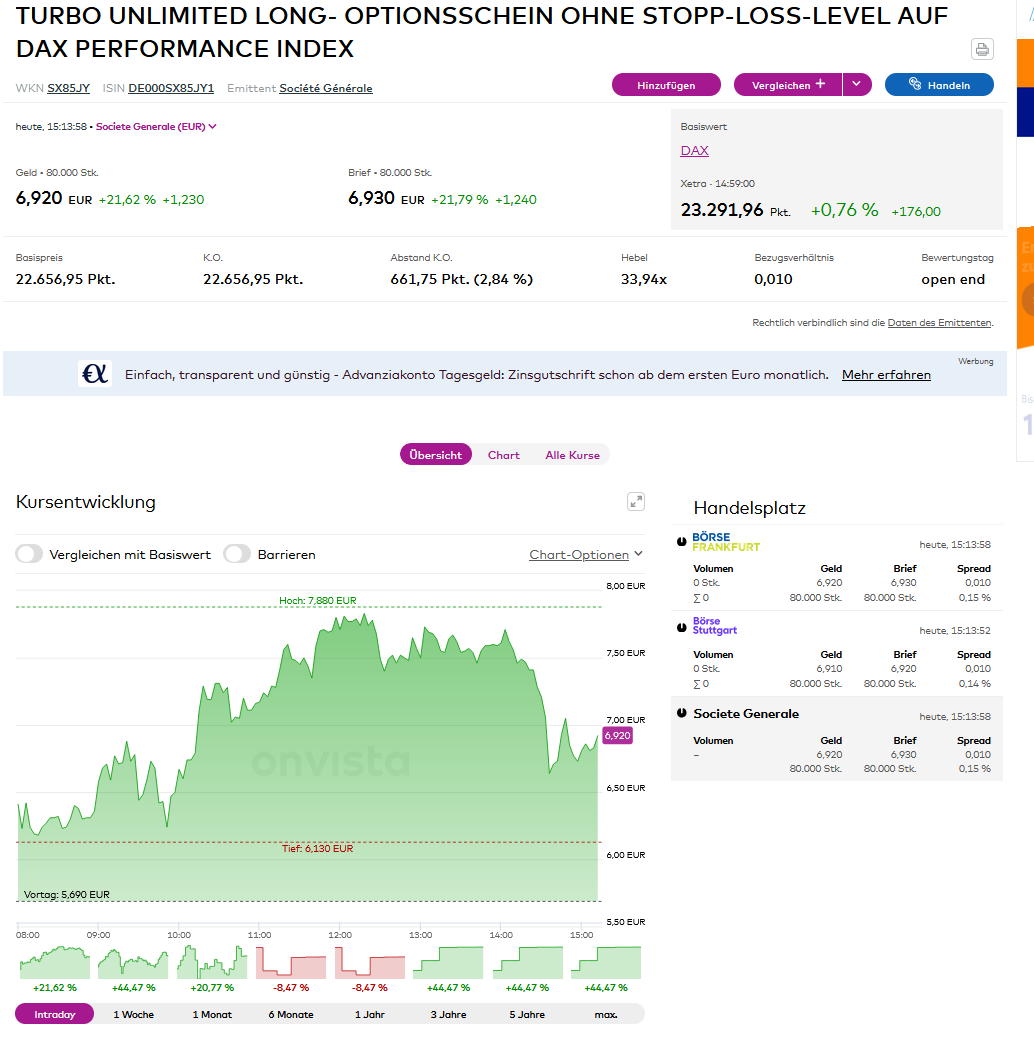Click the Hinzufügen button
This screenshot has height=1056, width=1034.
coord(666,85)
